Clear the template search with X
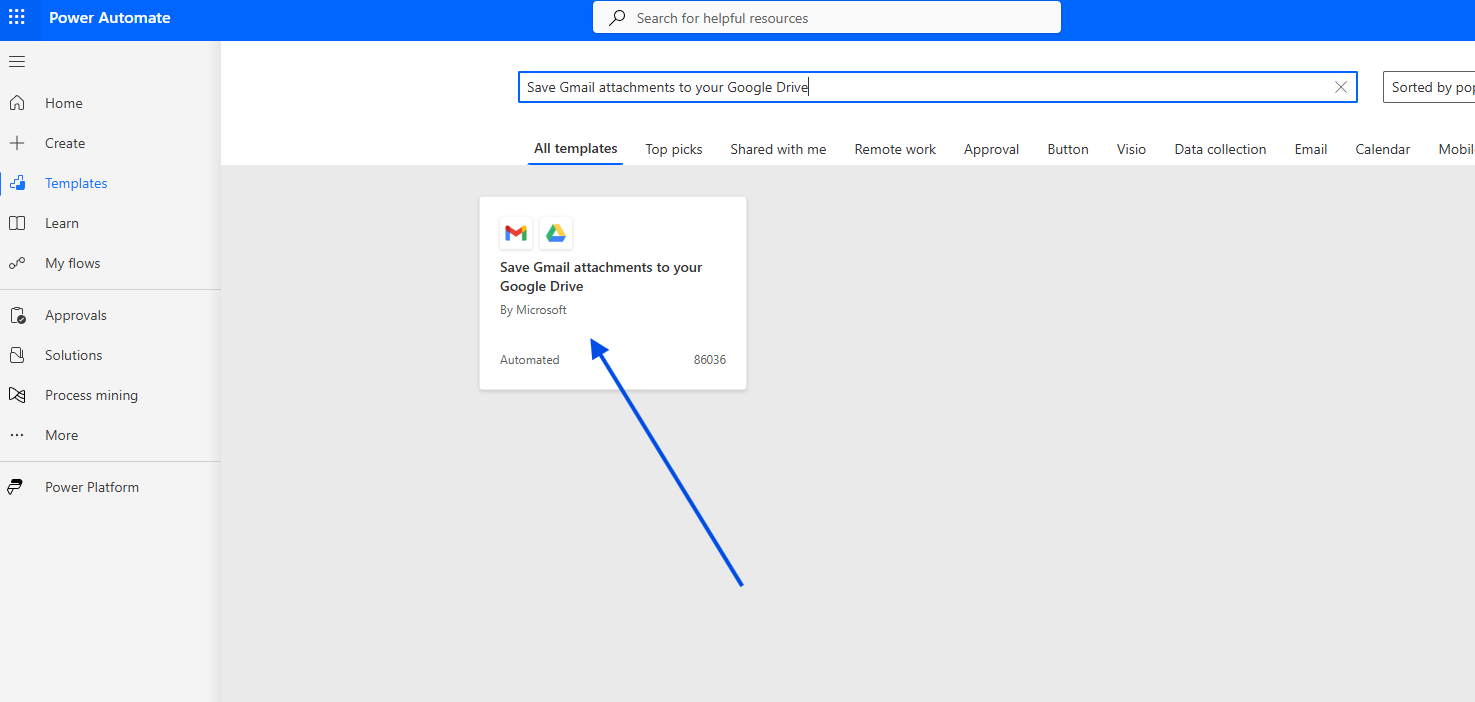Viewport: 1475px width, 702px height. coord(1341,87)
